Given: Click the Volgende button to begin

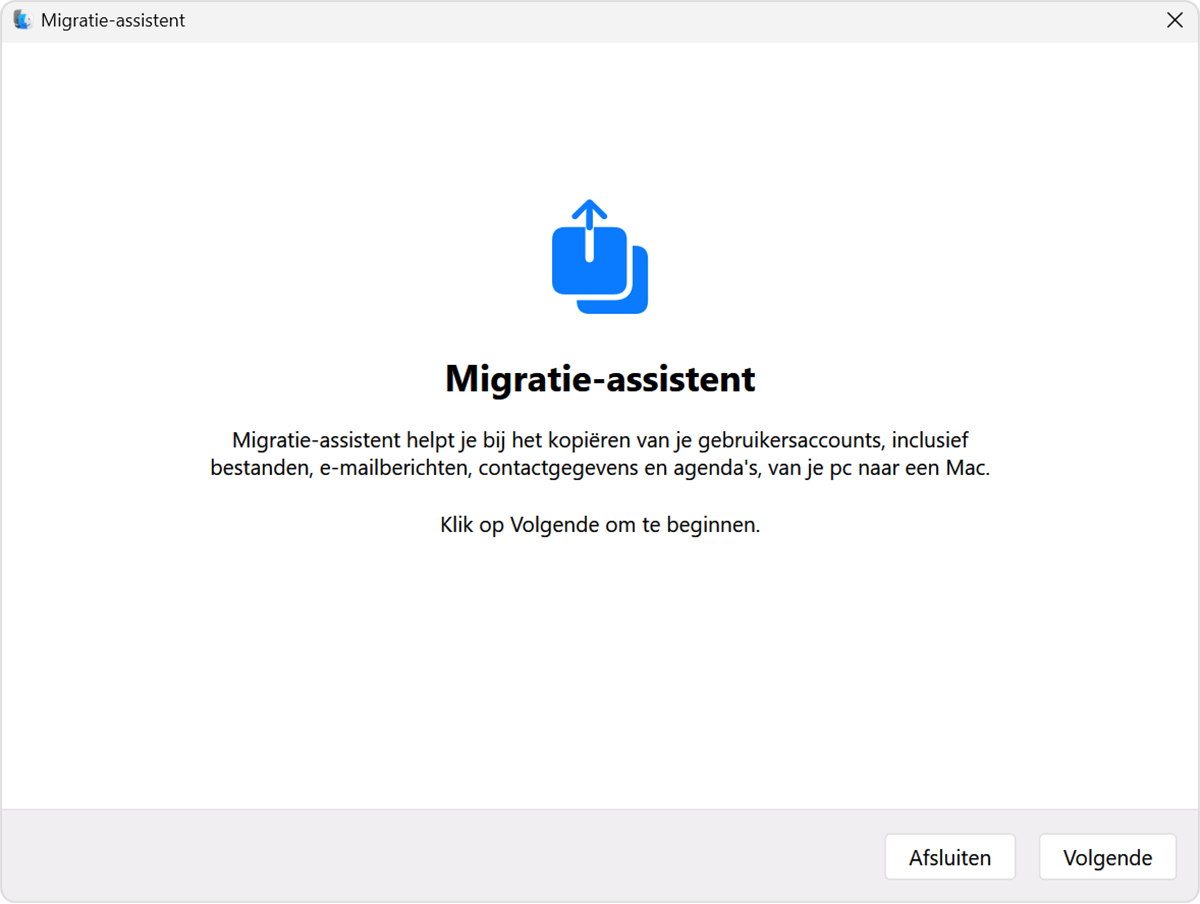Looking at the screenshot, I should (x=1107, y=857).
